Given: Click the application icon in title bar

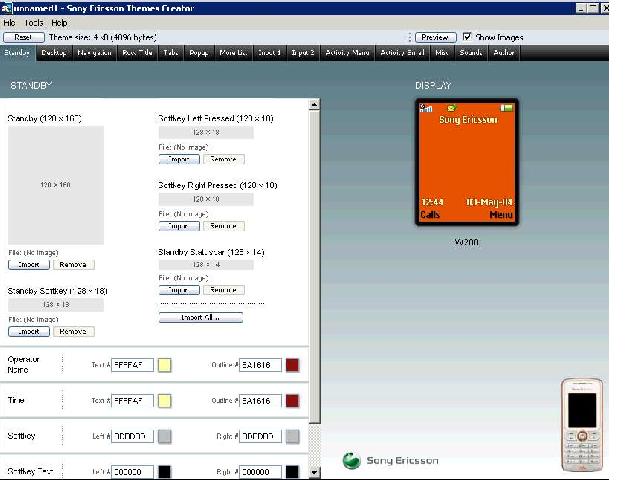Looking at the screenshot, I should point(6,8).
